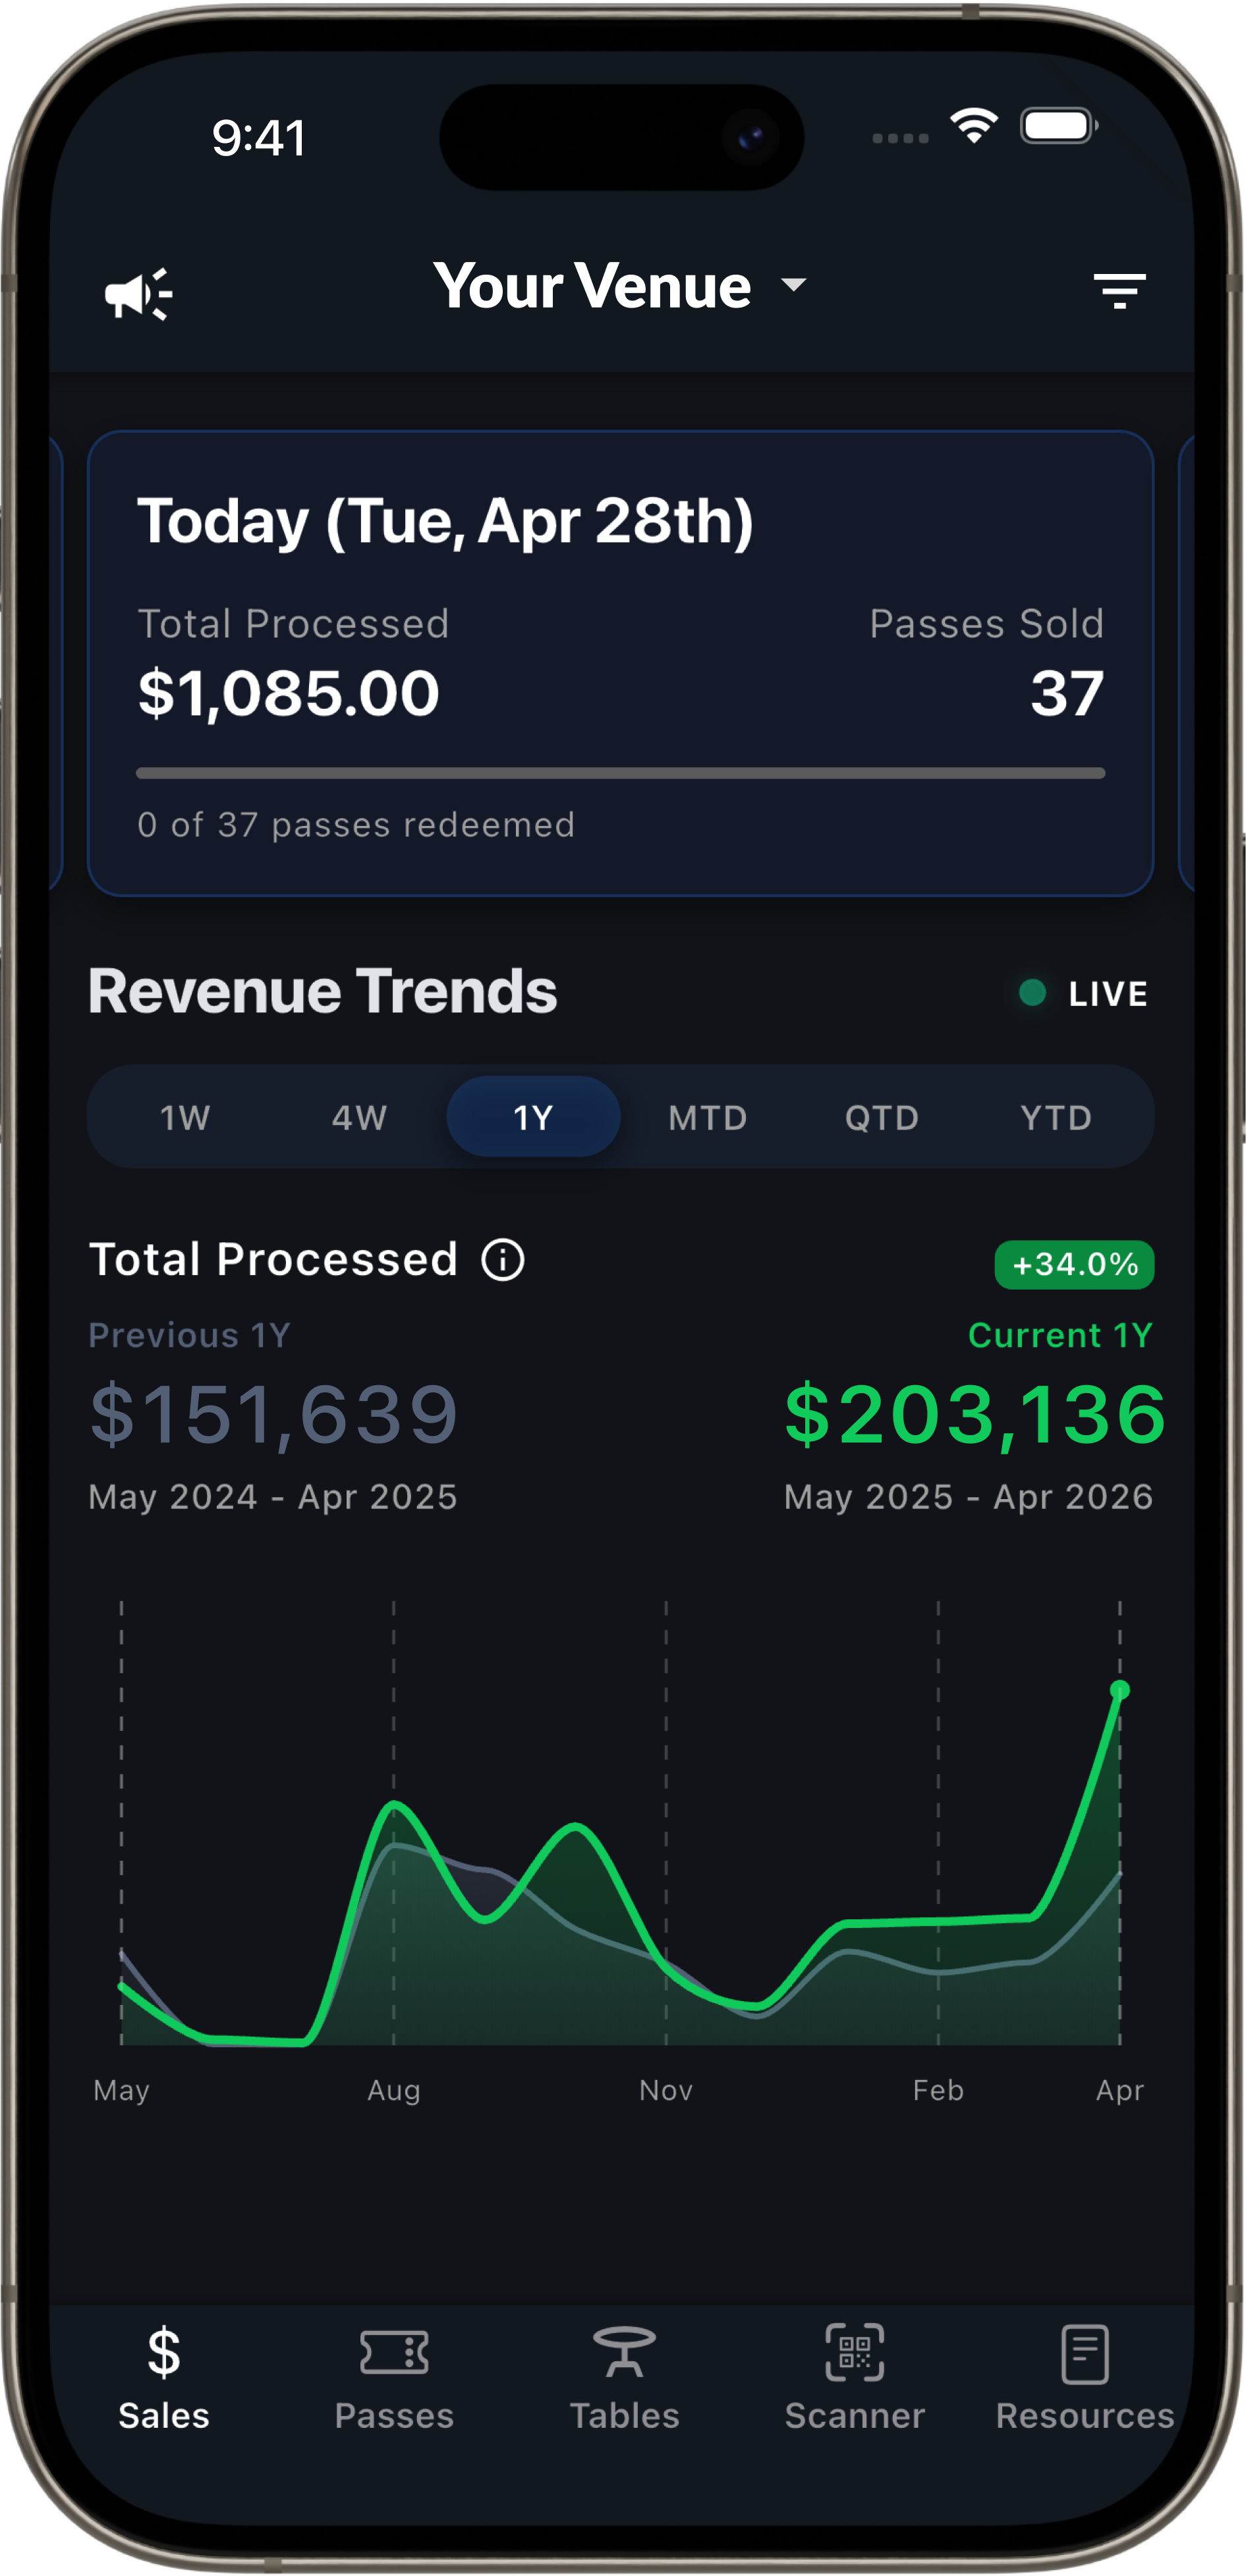Tap the chart's latest Apr data point
Image resolution: width=1246 pixels, height=2576 pixels.
(1120, 1691)
